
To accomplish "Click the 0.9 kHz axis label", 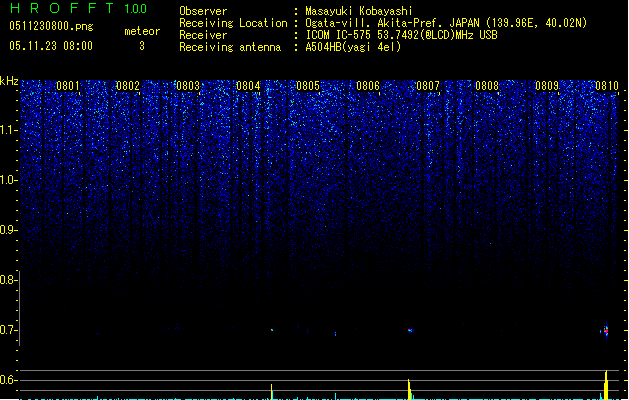I will (x=8, y=230).
